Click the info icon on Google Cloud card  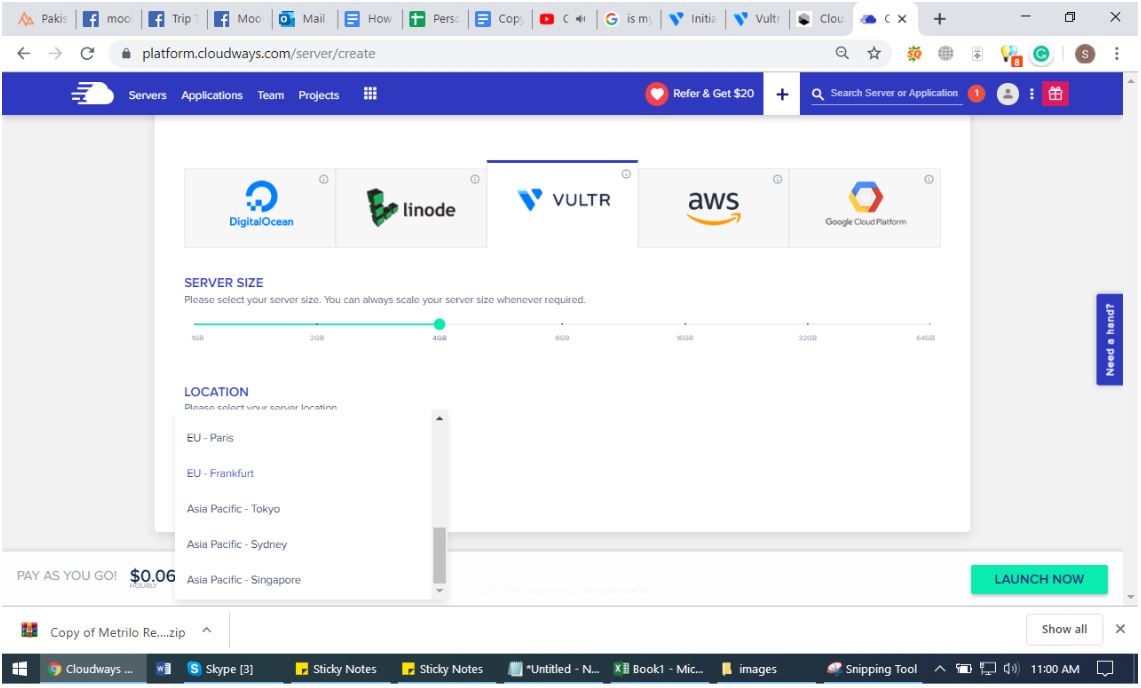(x=929, y=179)
